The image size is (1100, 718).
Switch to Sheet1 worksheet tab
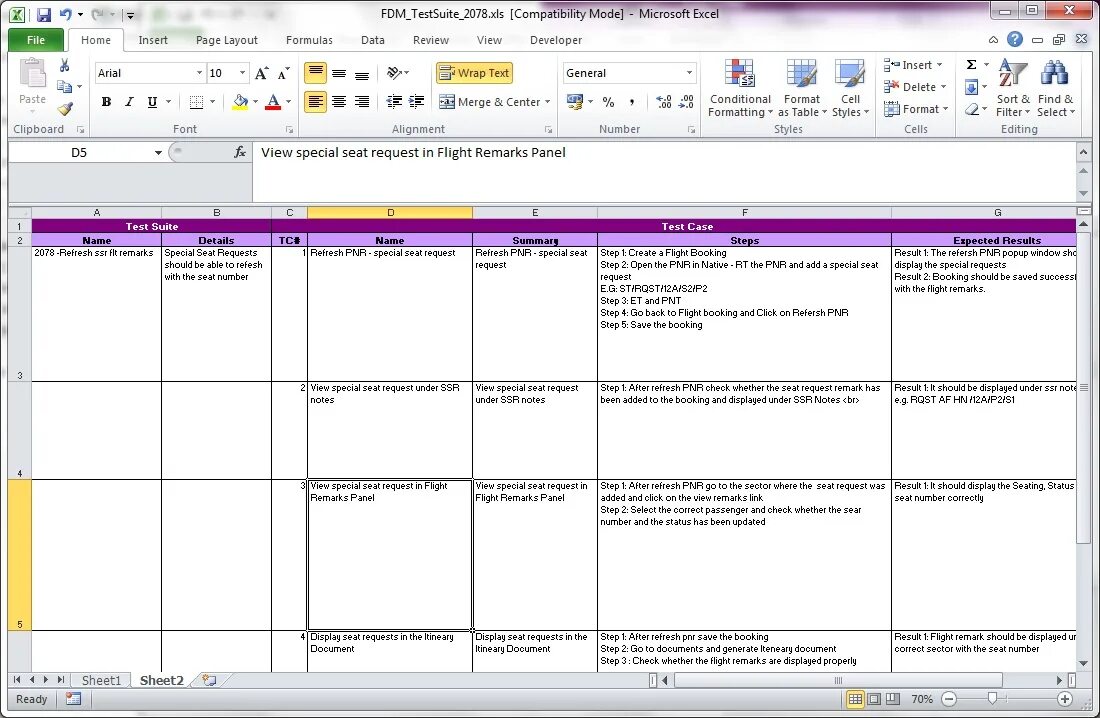[x=101, y=680]
